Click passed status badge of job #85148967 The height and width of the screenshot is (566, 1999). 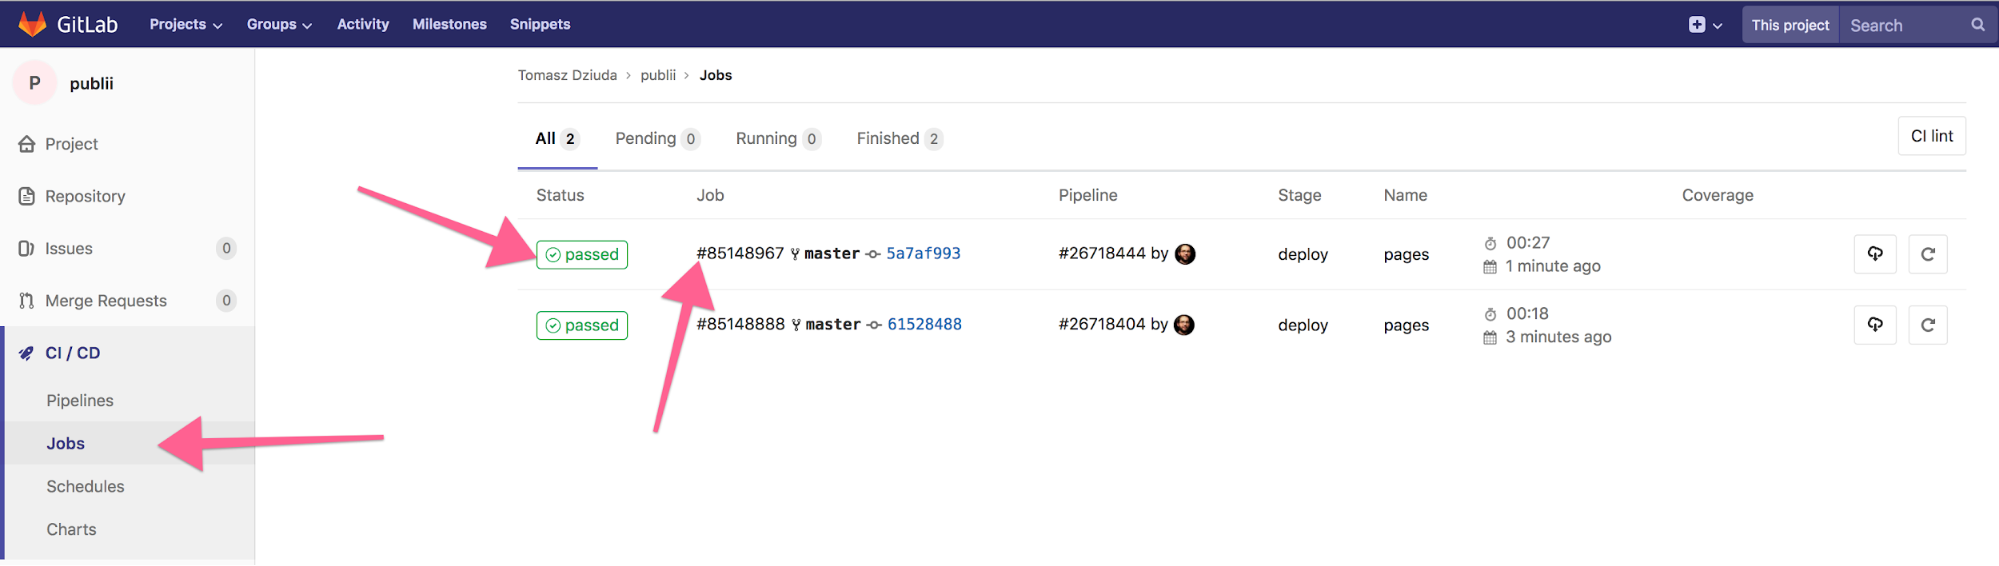click(x=582, y=255)
